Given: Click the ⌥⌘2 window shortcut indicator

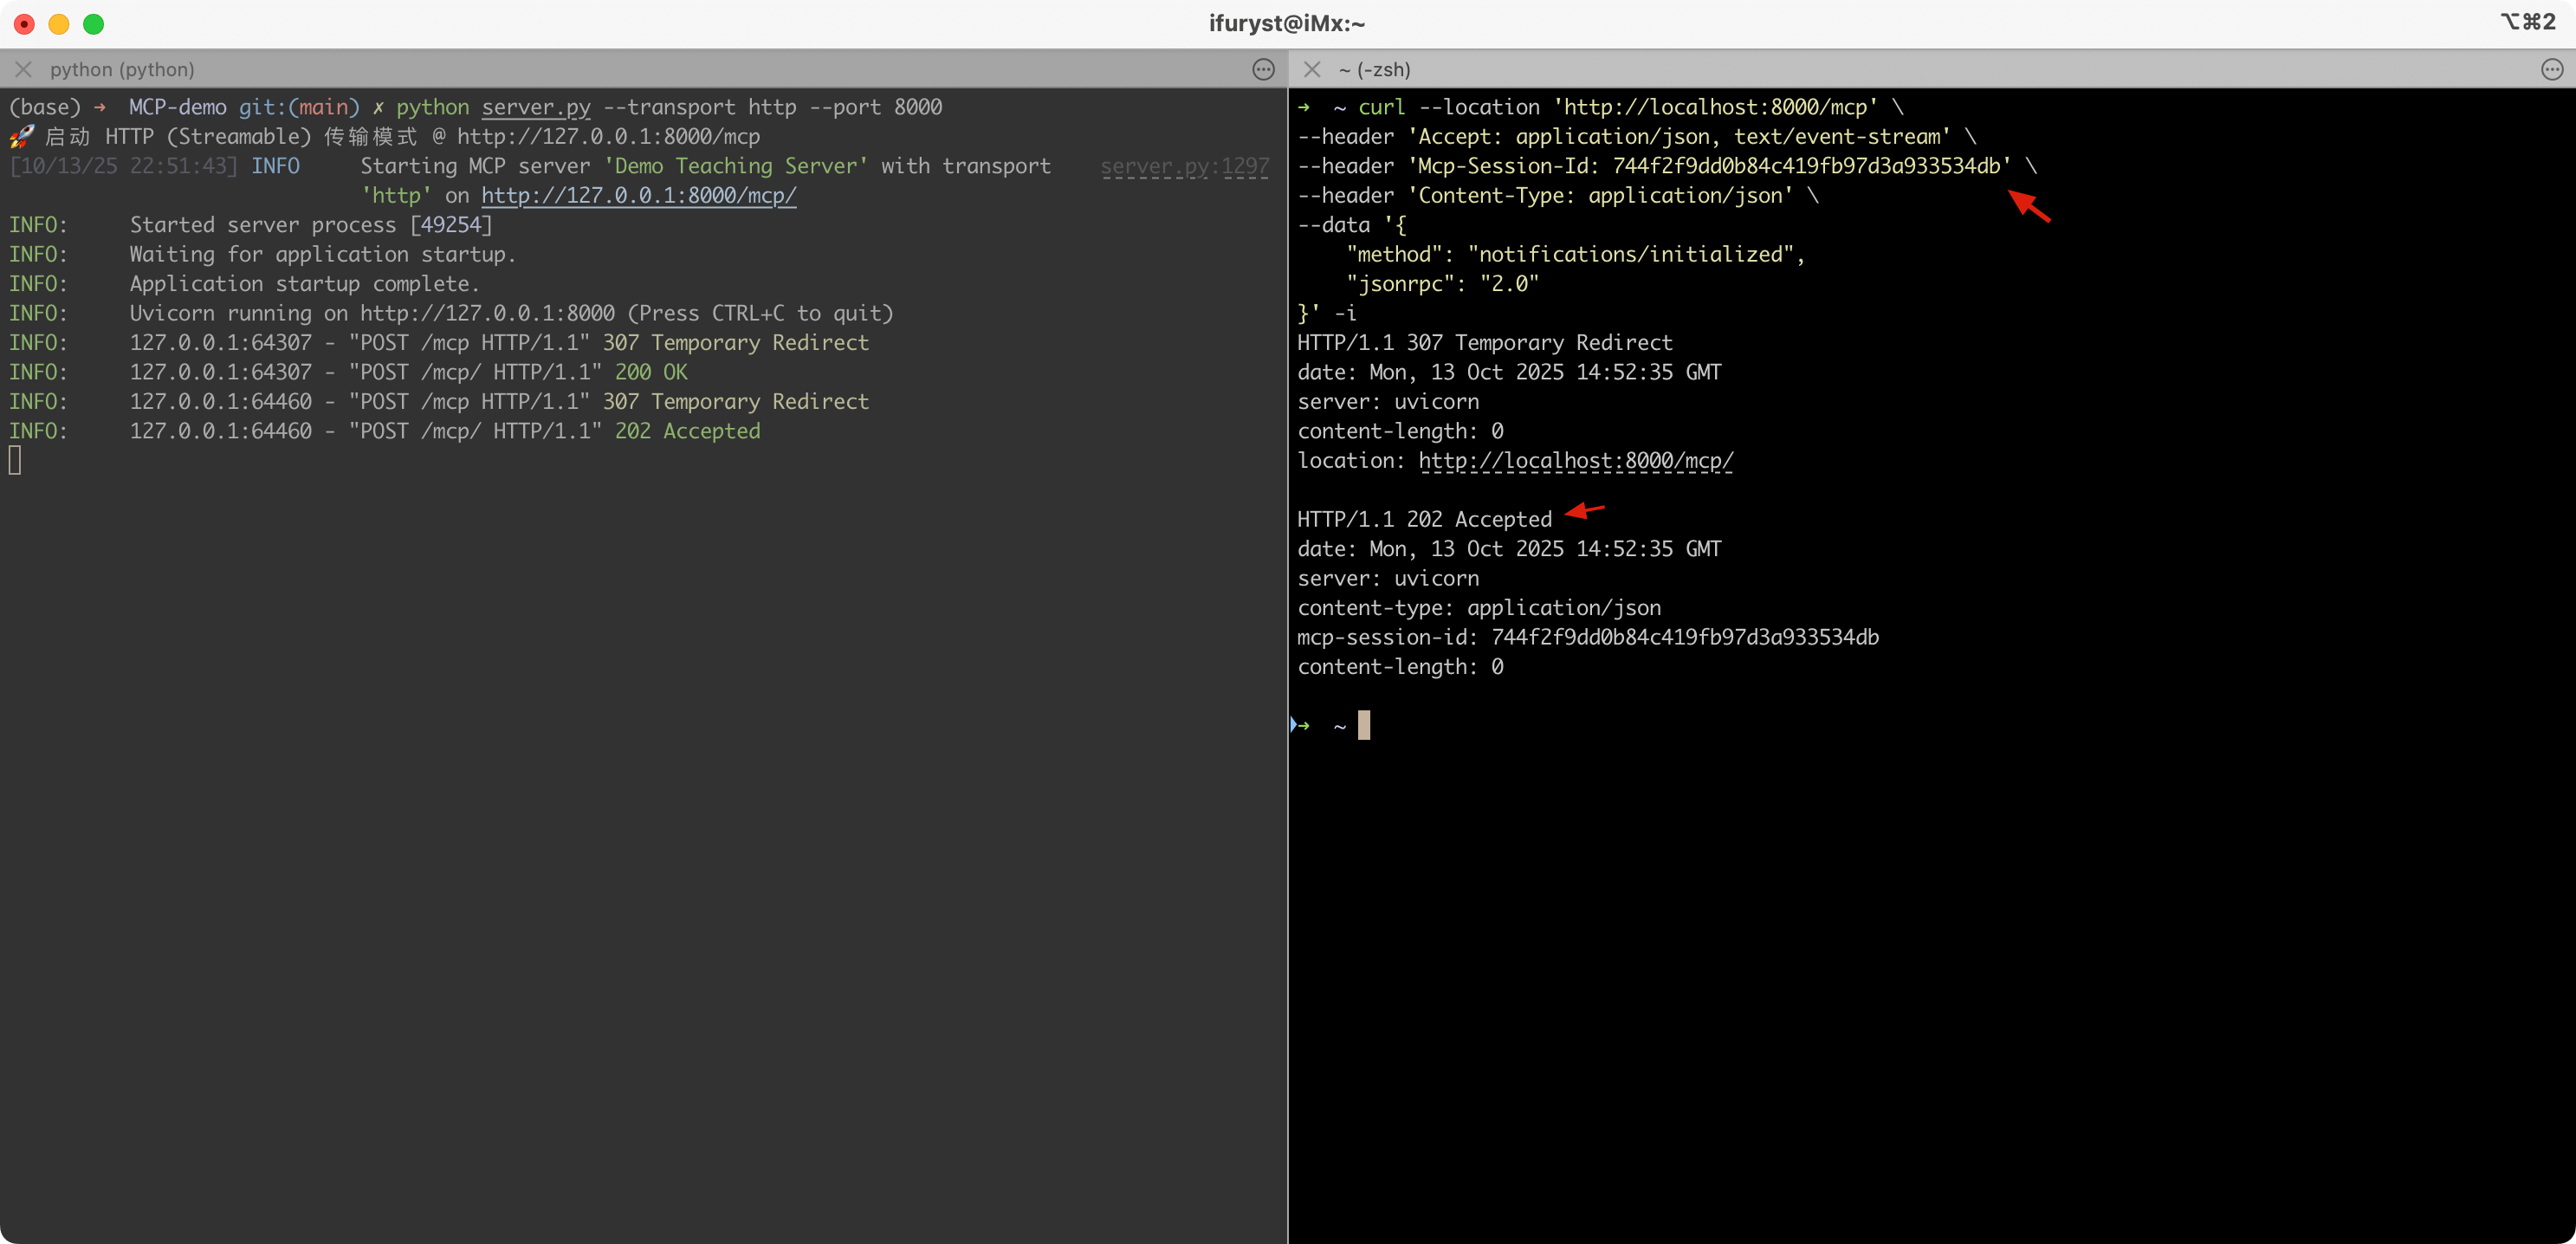Looking at the screenshot, I should coord(2528,22).
